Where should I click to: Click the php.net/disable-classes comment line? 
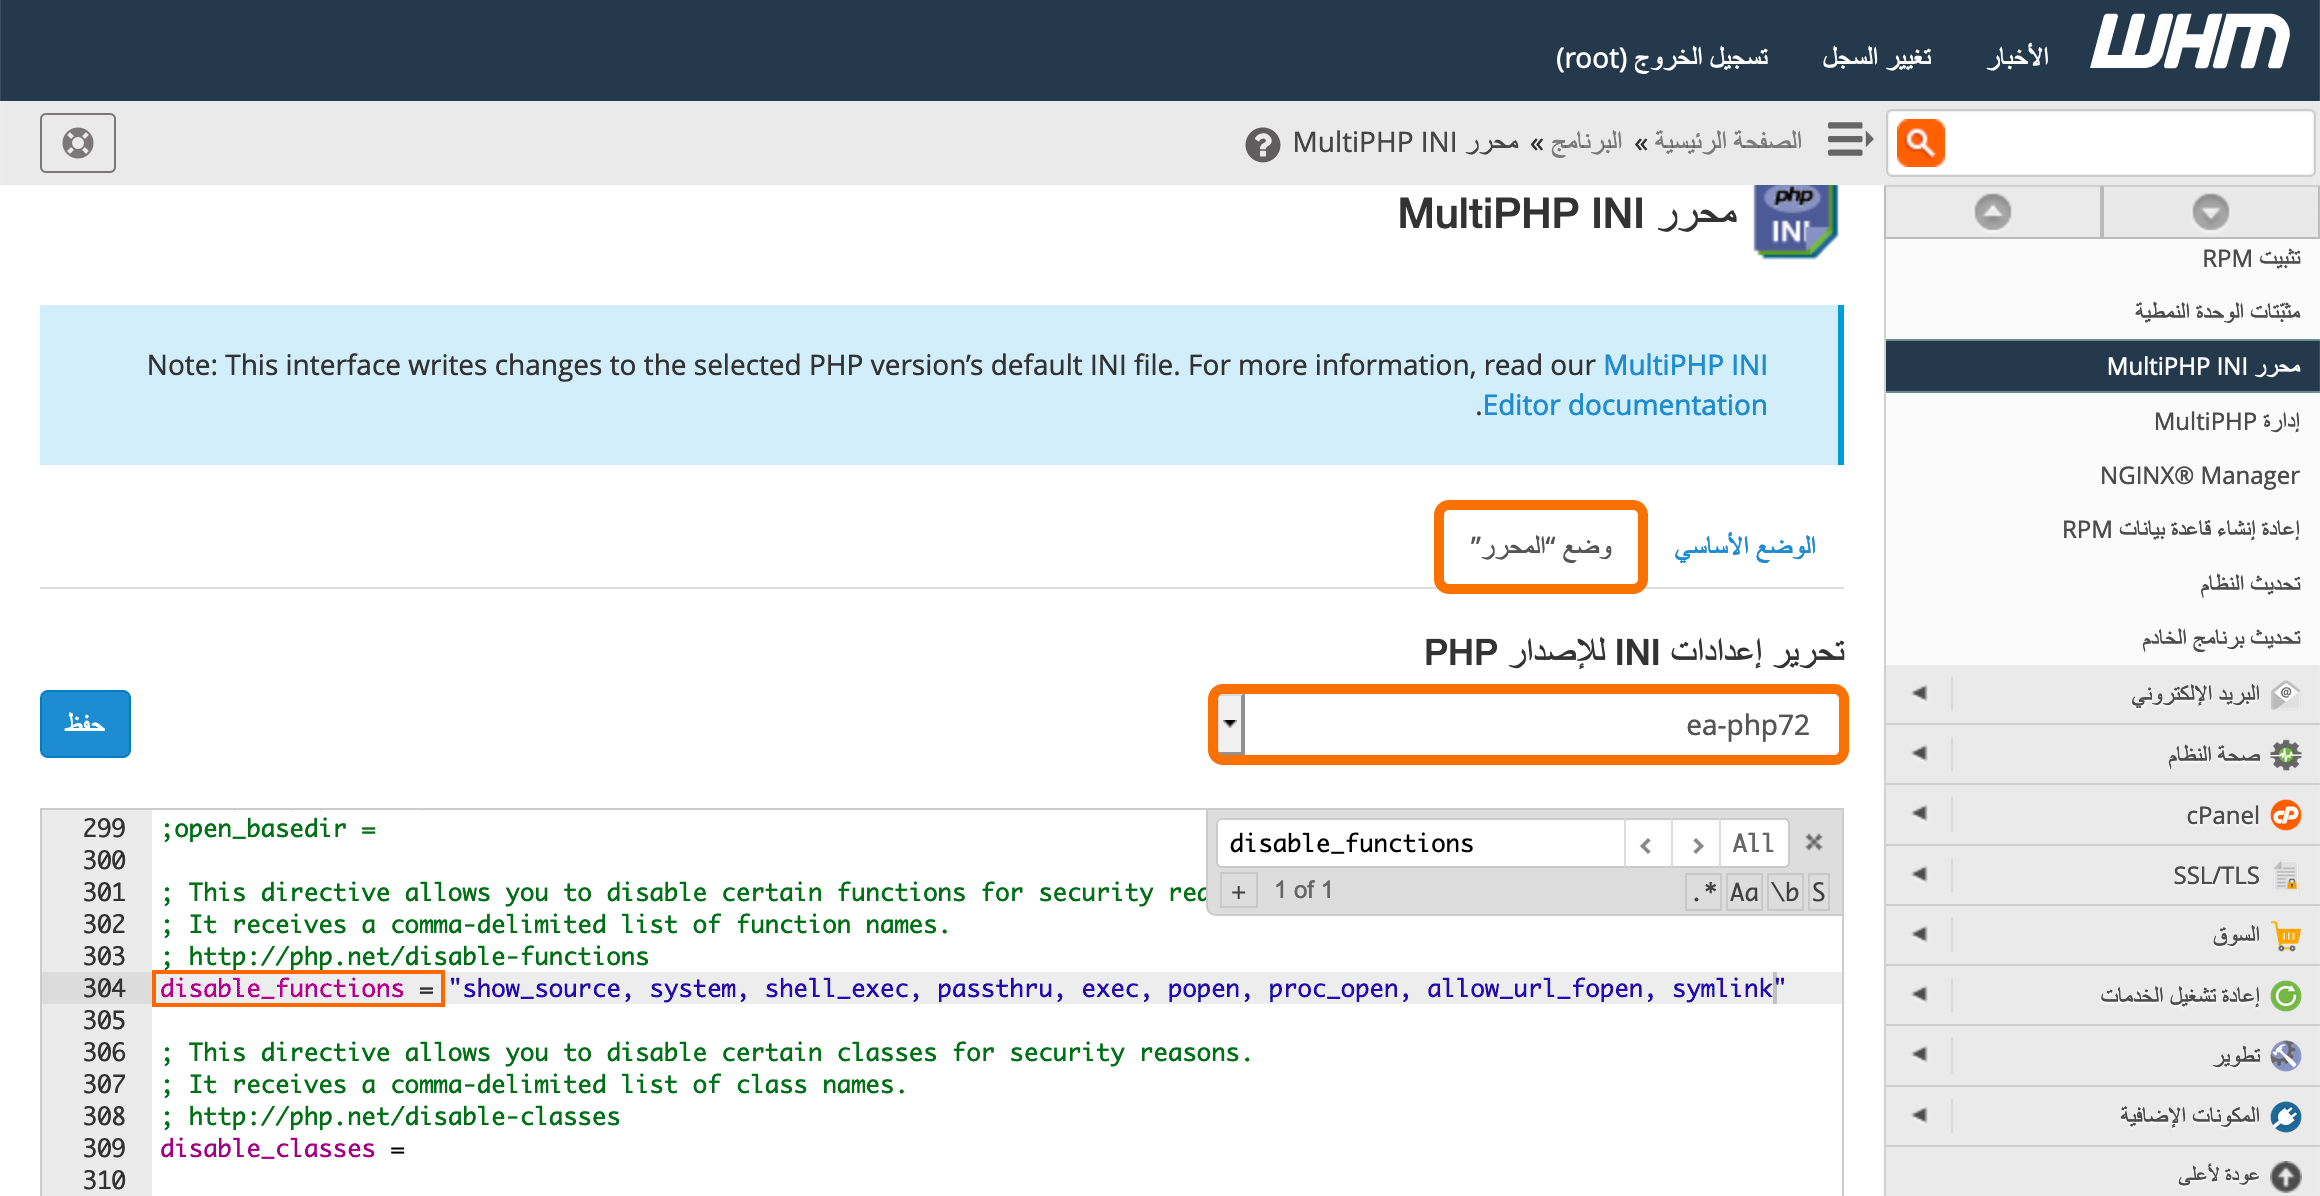(391, 1116)
